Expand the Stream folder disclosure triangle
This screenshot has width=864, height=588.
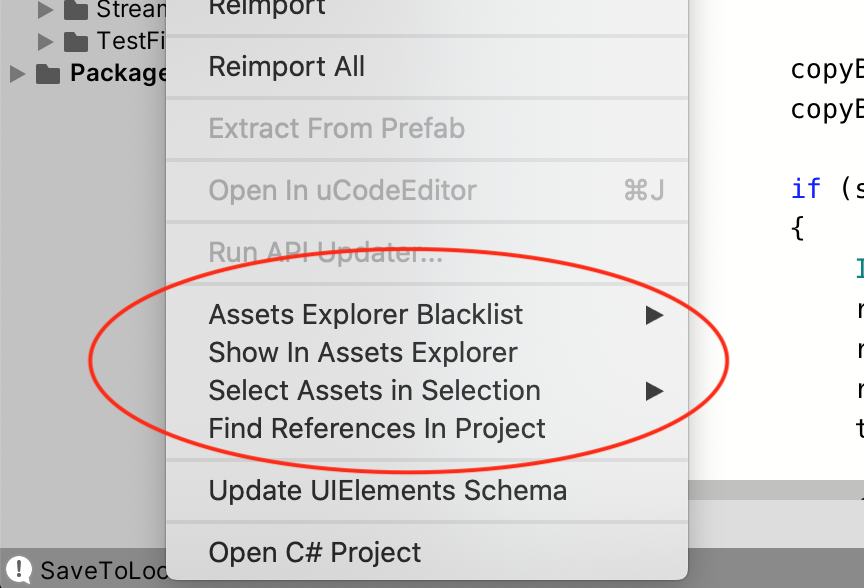tap(45, 9)
